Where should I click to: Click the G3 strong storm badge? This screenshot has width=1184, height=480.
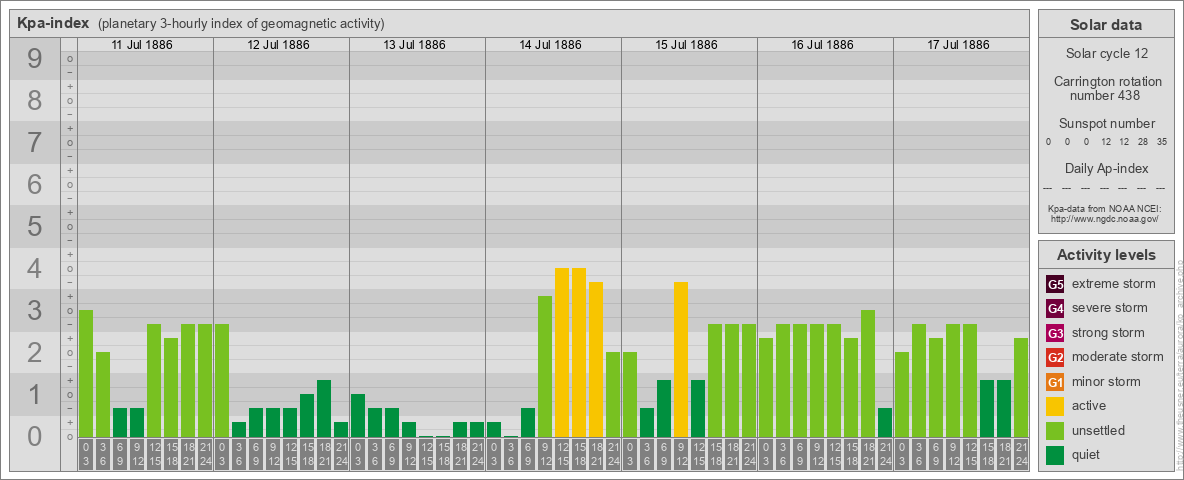coord(1055,333)
